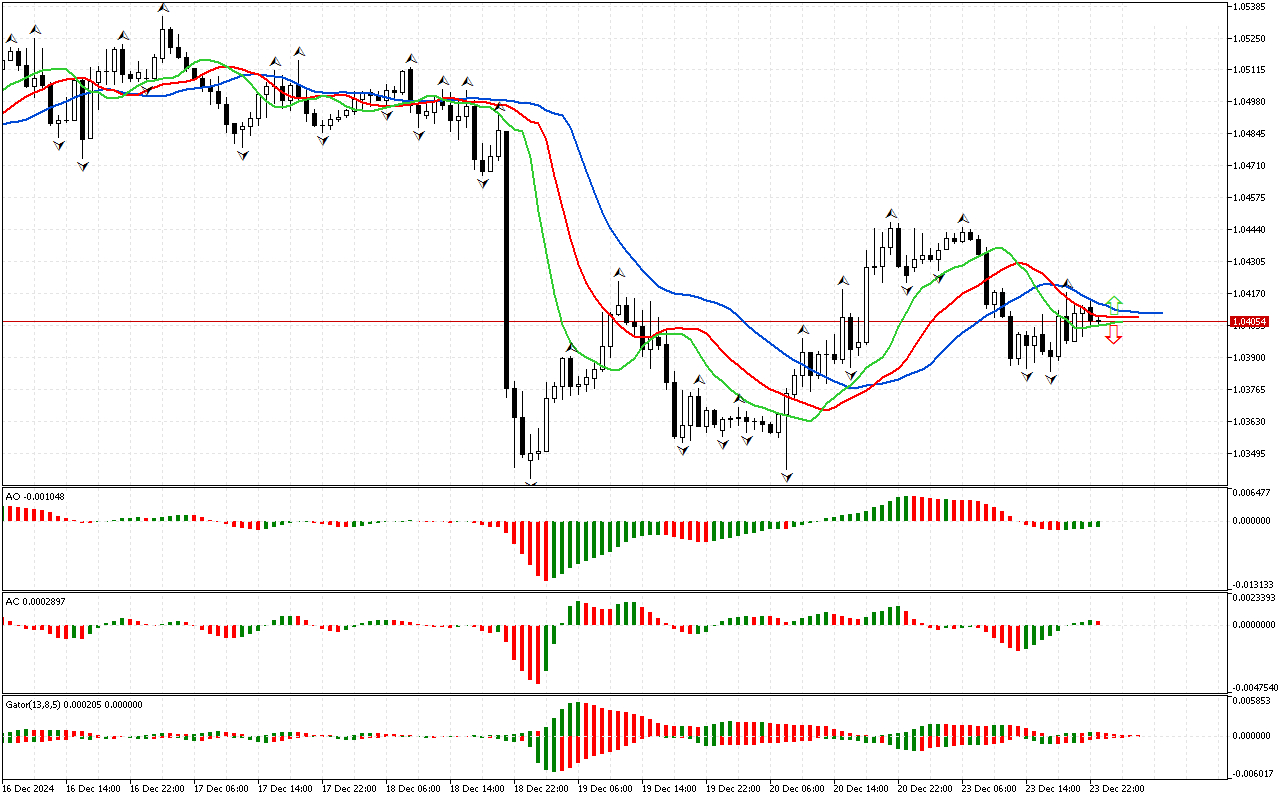Screen dimensions: 1280x800
Task: Click the AO scale value 0.006477
Action: [1253, 493]
